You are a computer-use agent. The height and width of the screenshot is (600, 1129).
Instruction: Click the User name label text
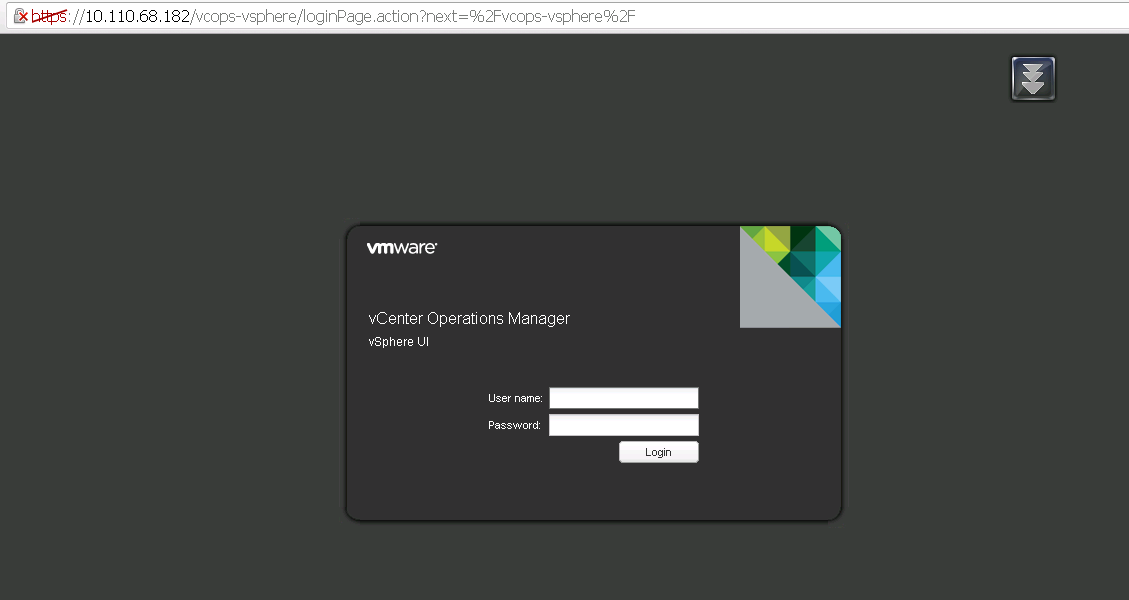tap(514, 397)
